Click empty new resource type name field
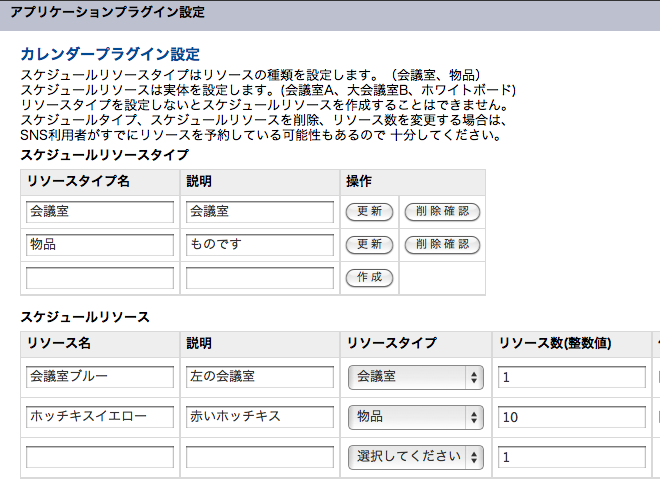660x488 pixels. (100, 278)
